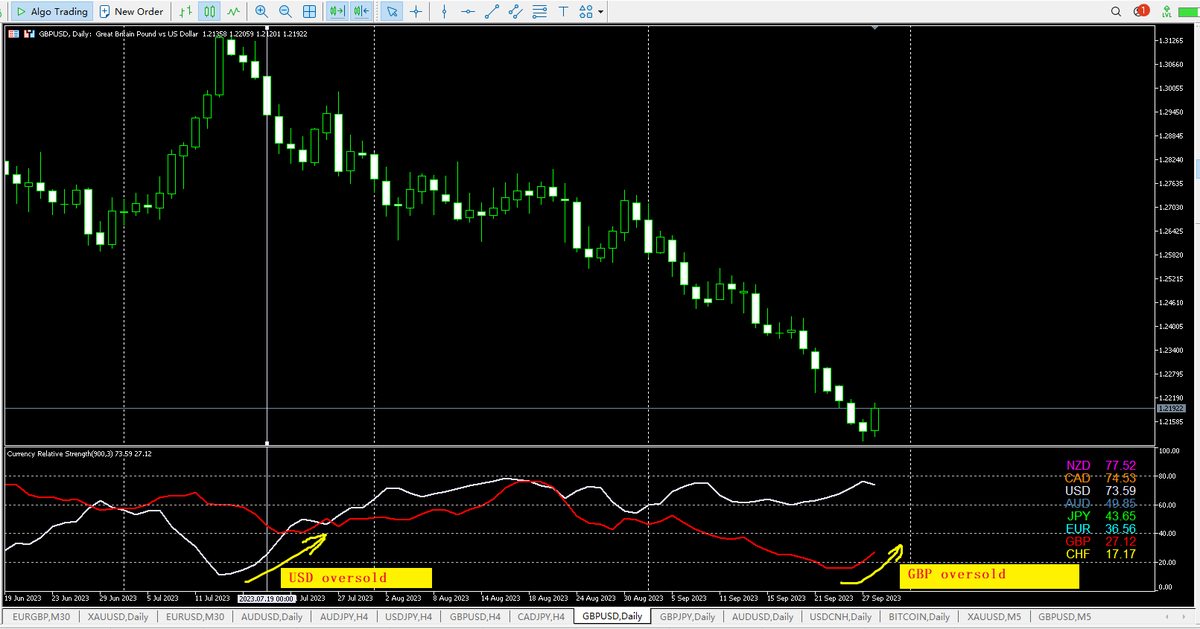Viewport: 1200px width, 629px height.
Task: Select the active GBPUSD,Daily tab
Action: pyautogui.click(x=612, y=617)
